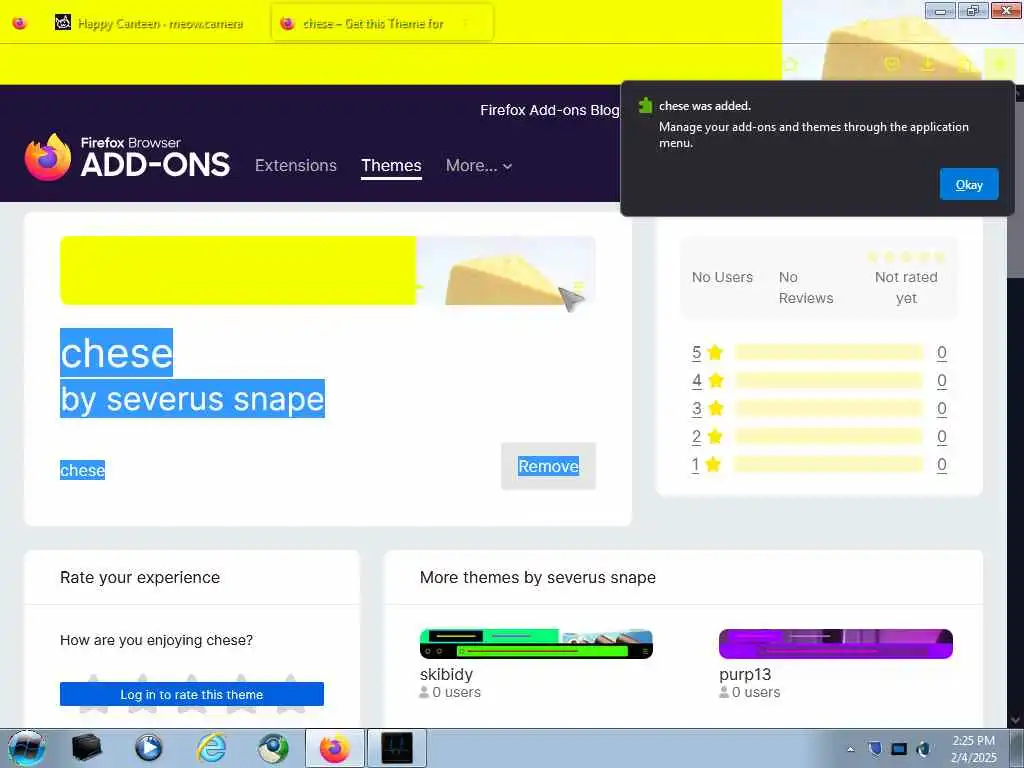Image resolution: width=1024 pixels, height=768 pixels.
Task: Select the 2 star rating row
Action: click(819, 437)
